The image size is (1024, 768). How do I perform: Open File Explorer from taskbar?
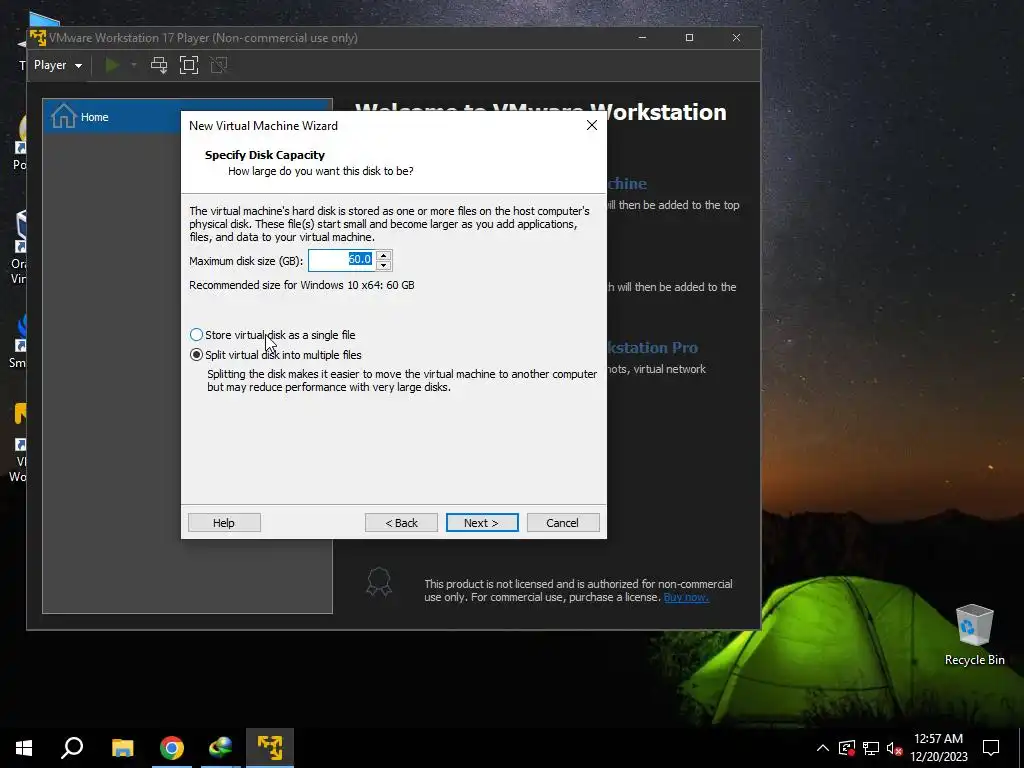click(122, 748)
